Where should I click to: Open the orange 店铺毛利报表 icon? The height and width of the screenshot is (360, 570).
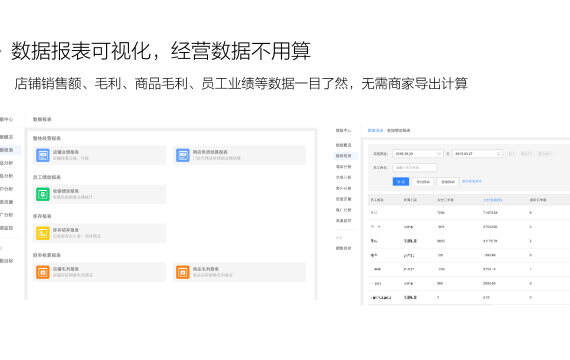point(43,272)
